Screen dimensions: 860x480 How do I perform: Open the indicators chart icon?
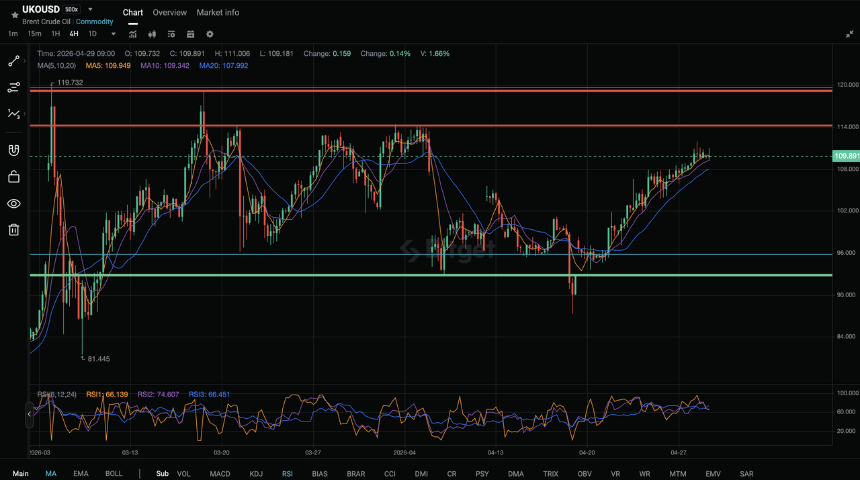[x=133, y=34]
